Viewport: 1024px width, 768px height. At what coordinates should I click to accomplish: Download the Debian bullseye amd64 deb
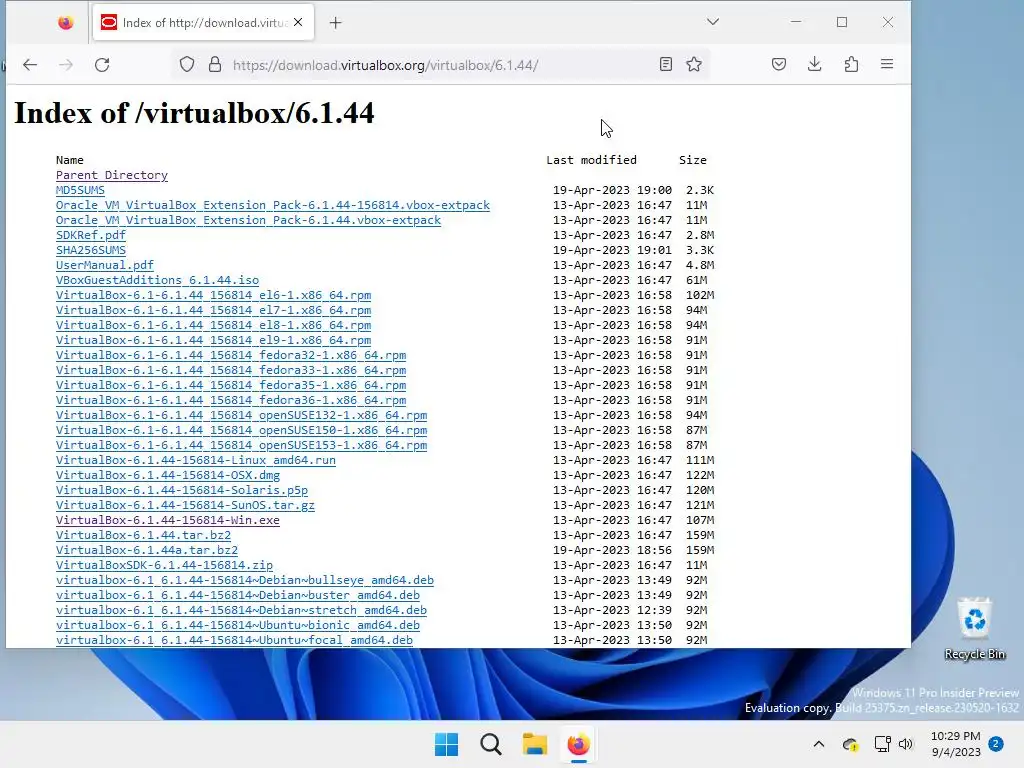(x=245, y=581)
